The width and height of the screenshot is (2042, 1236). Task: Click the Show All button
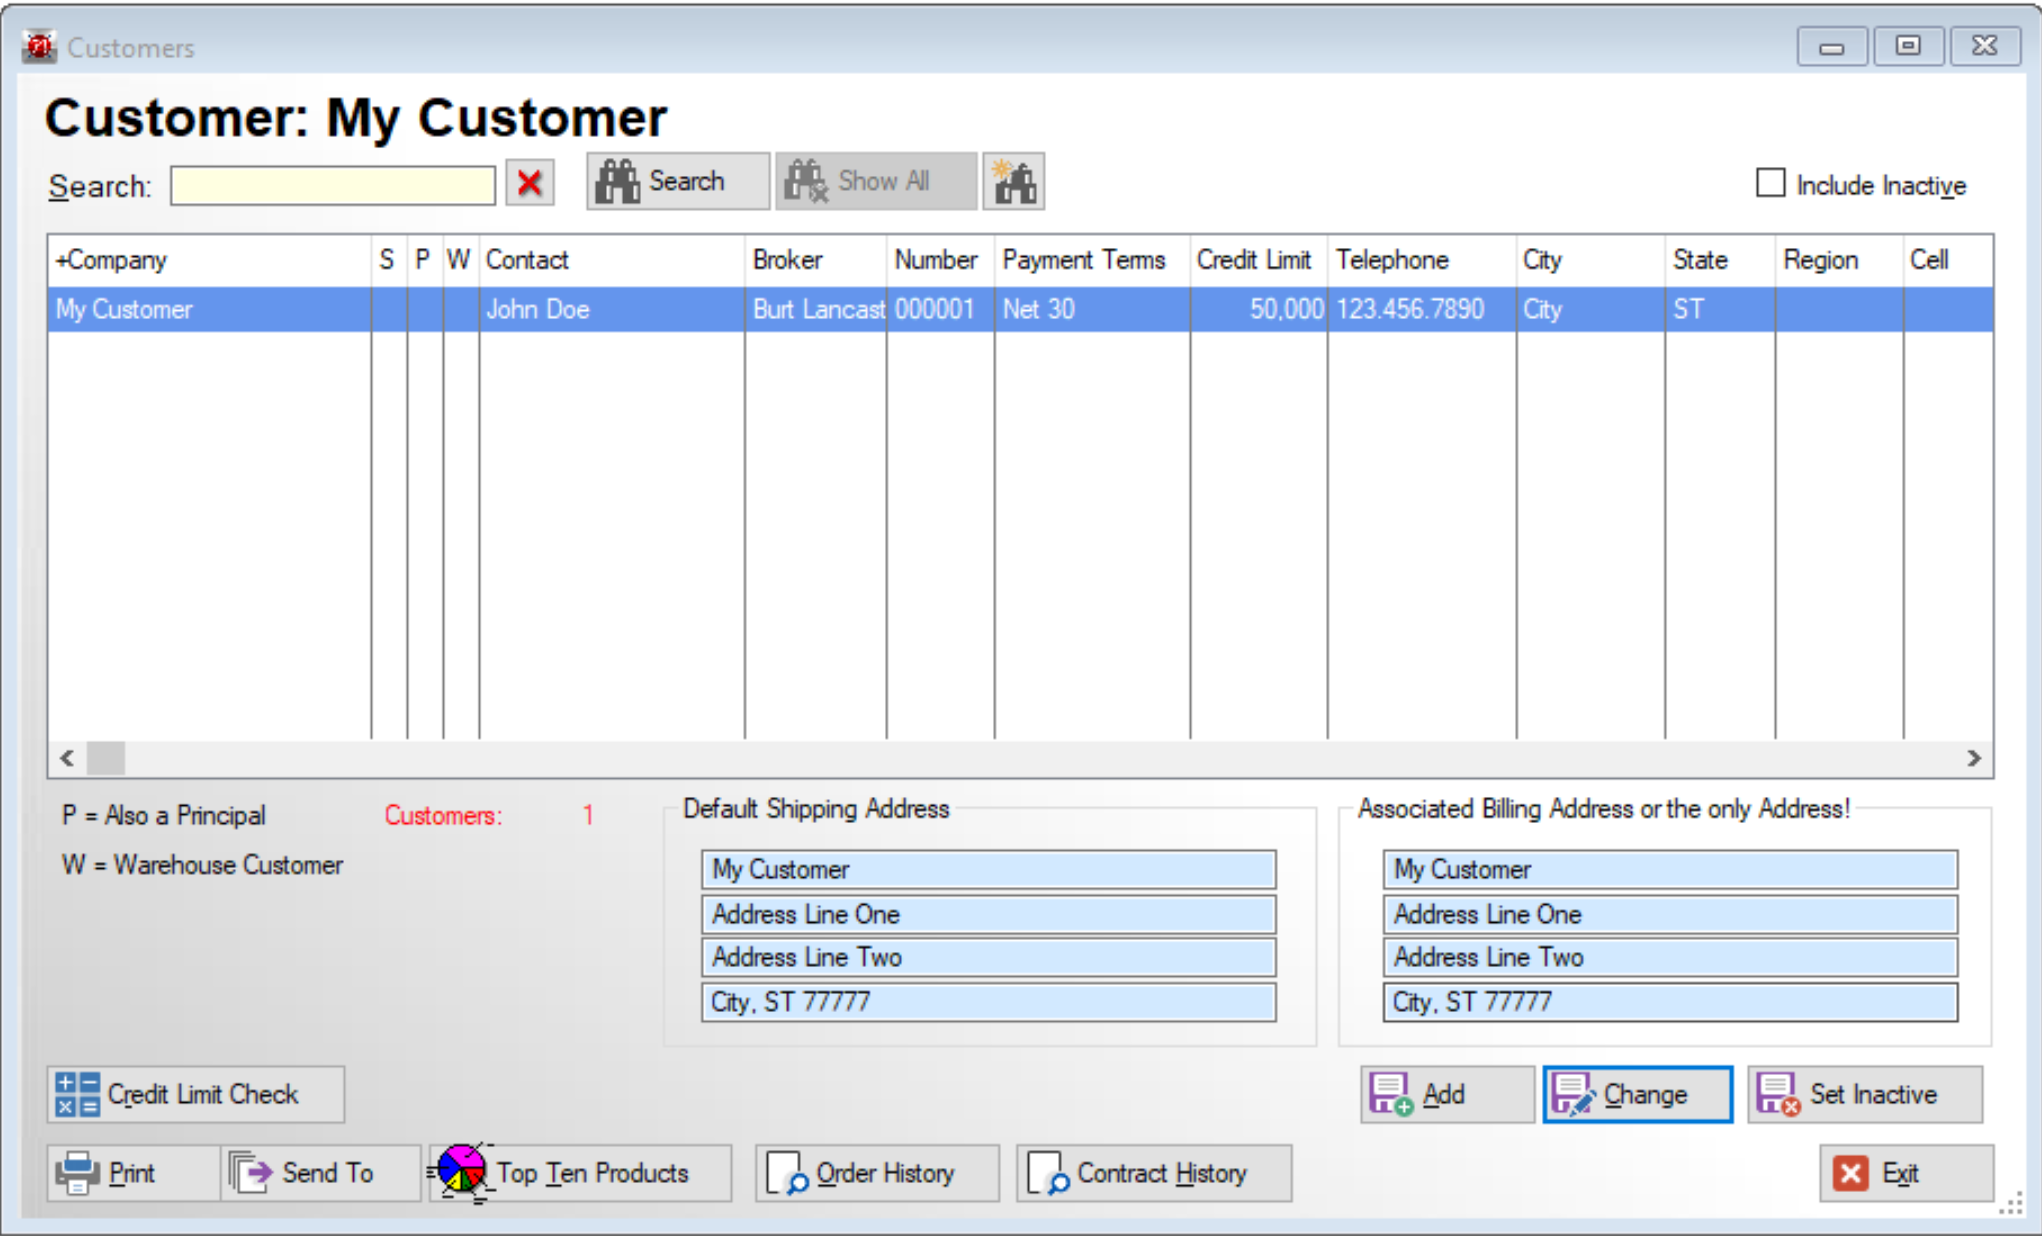tap(875, 181)
